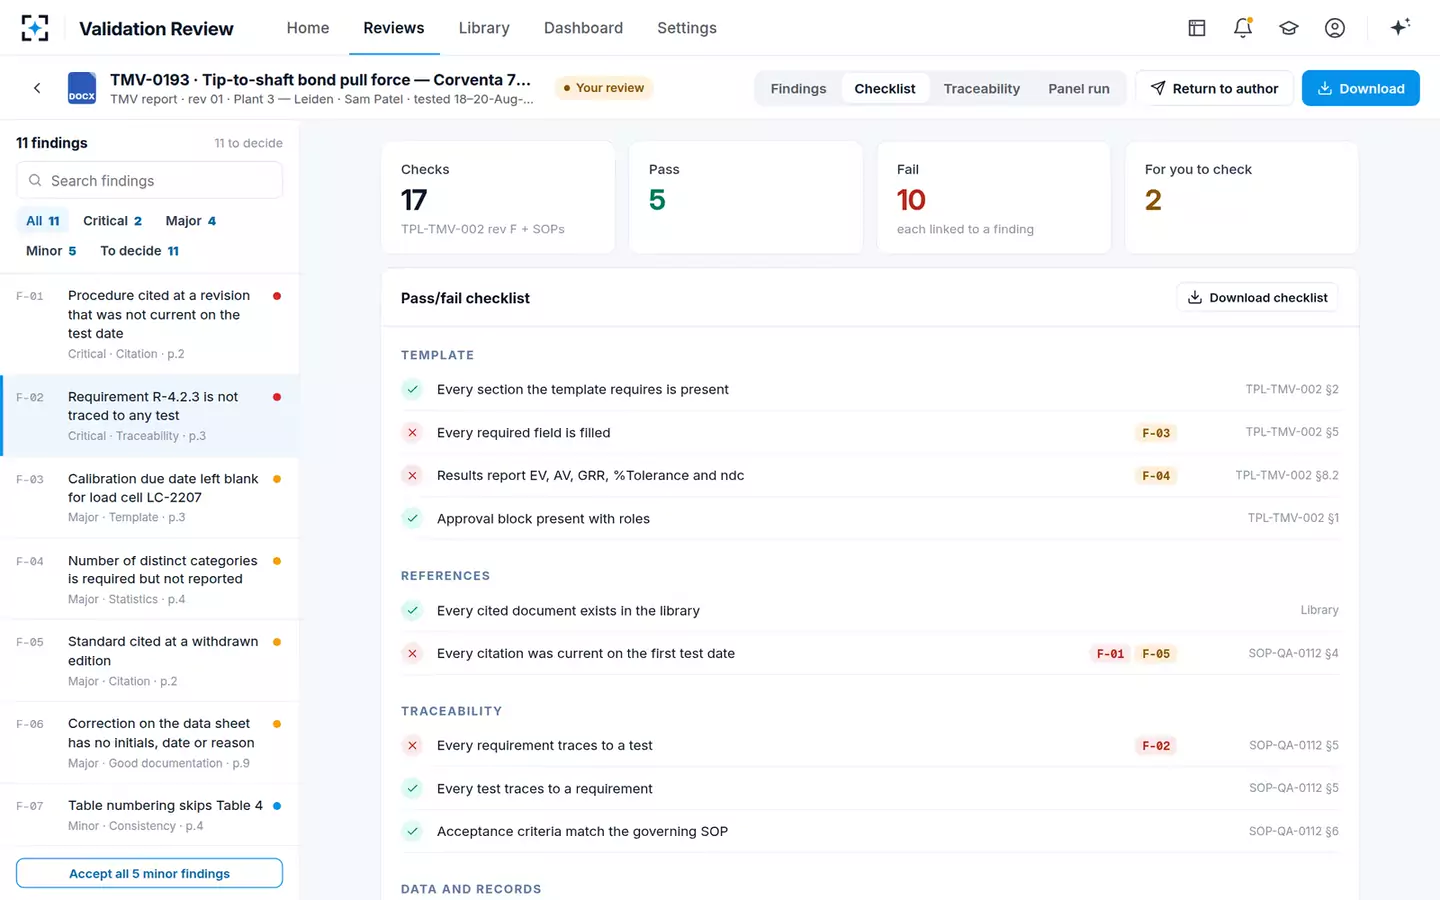Screen dimensions: 1440x900
Task: Open the Library menu item
Action: click(x=484, y=28)
